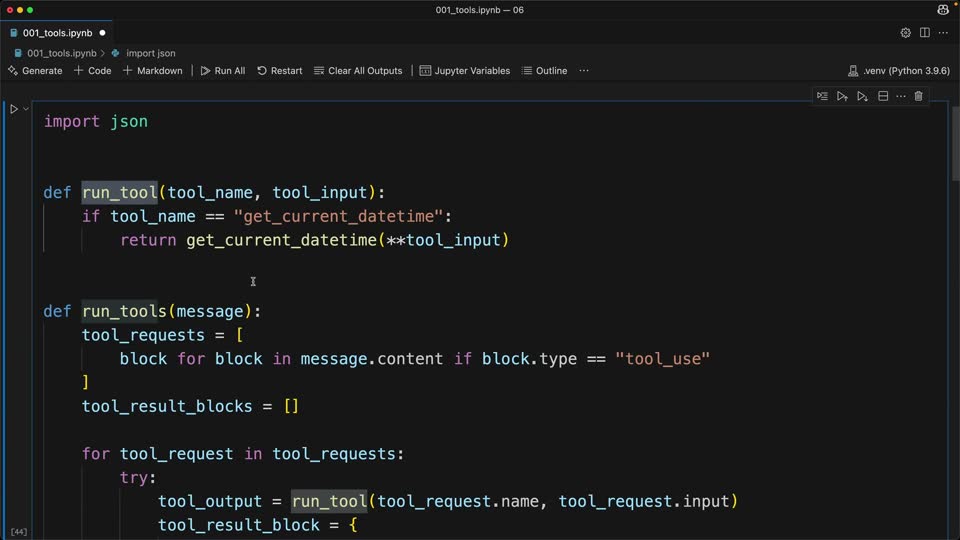Split the editor with layout icon

924,33
